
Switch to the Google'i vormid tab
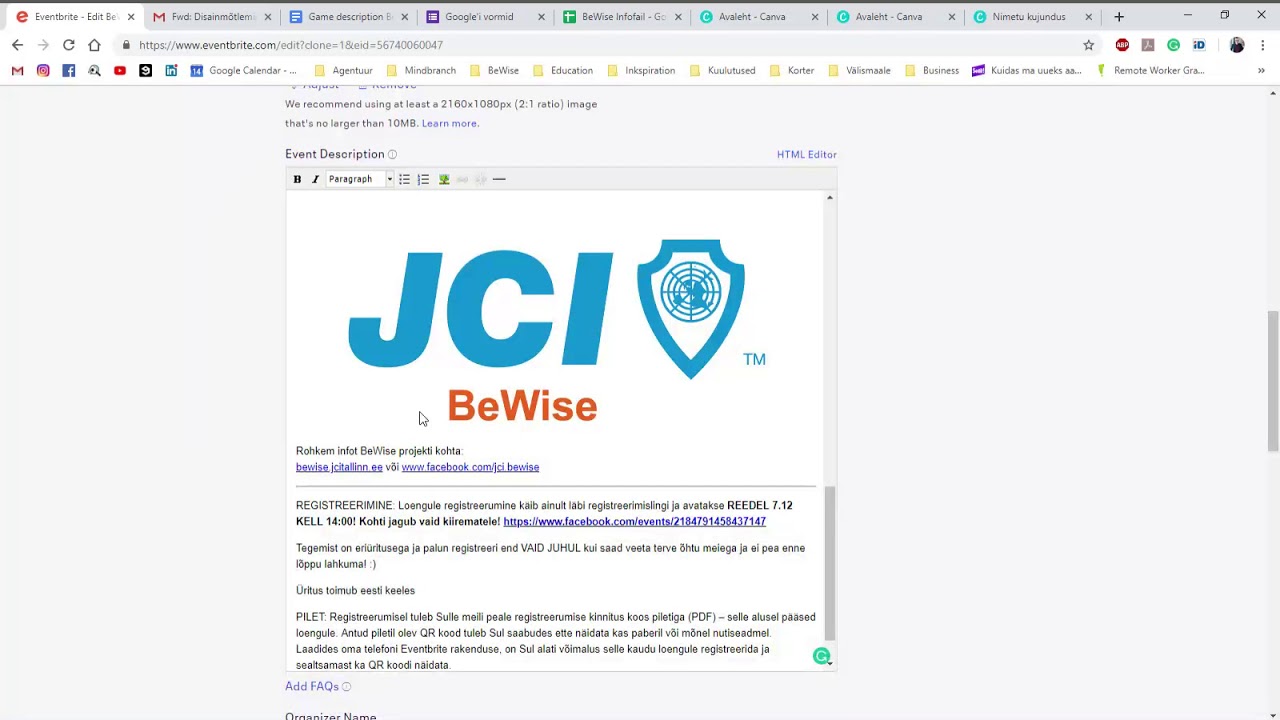[x=485, y=17]
